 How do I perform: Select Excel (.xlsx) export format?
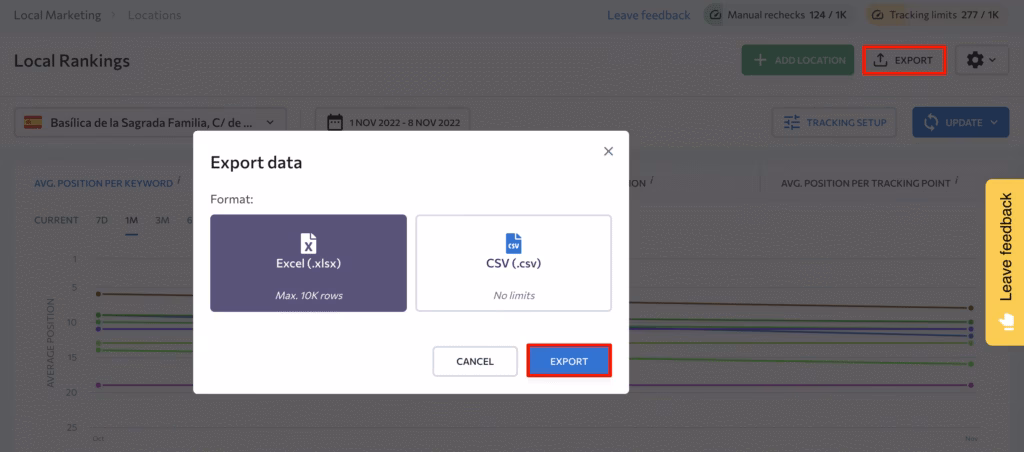point(309,262)
